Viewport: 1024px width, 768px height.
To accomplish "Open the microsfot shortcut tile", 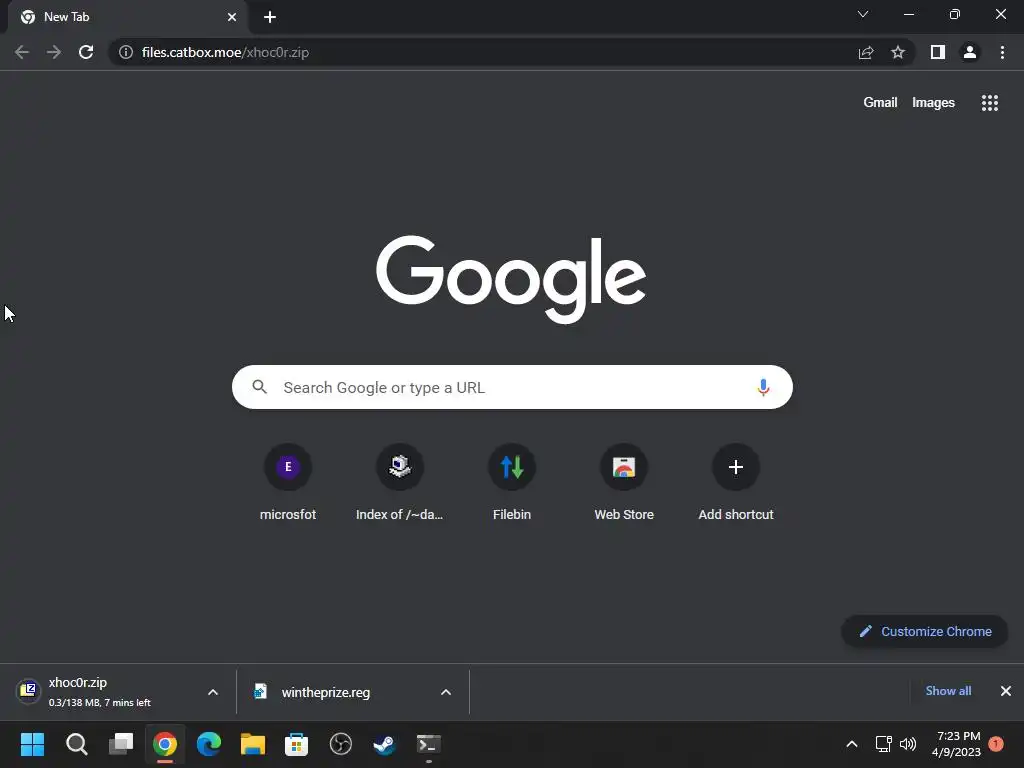I will (288, 483).
